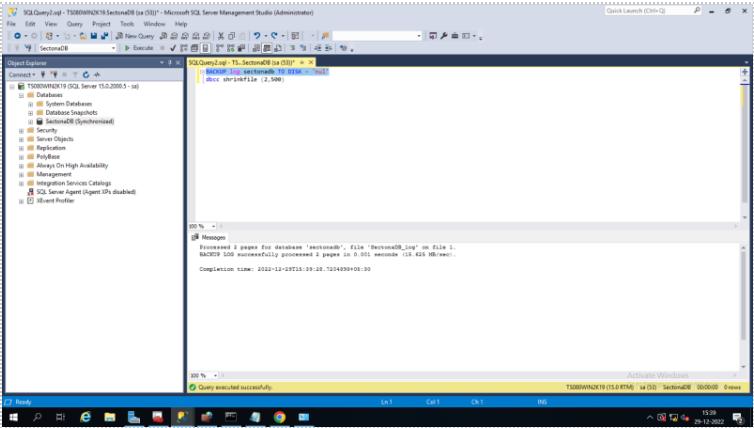Open the Tools menu
The height and width of the screenshot is (428, 754).
(127, 23)
